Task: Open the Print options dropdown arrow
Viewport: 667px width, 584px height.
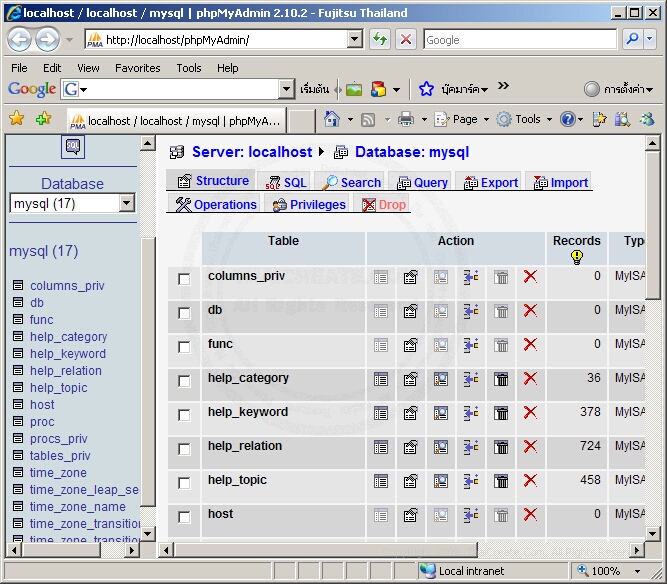Action: (424, 120)
